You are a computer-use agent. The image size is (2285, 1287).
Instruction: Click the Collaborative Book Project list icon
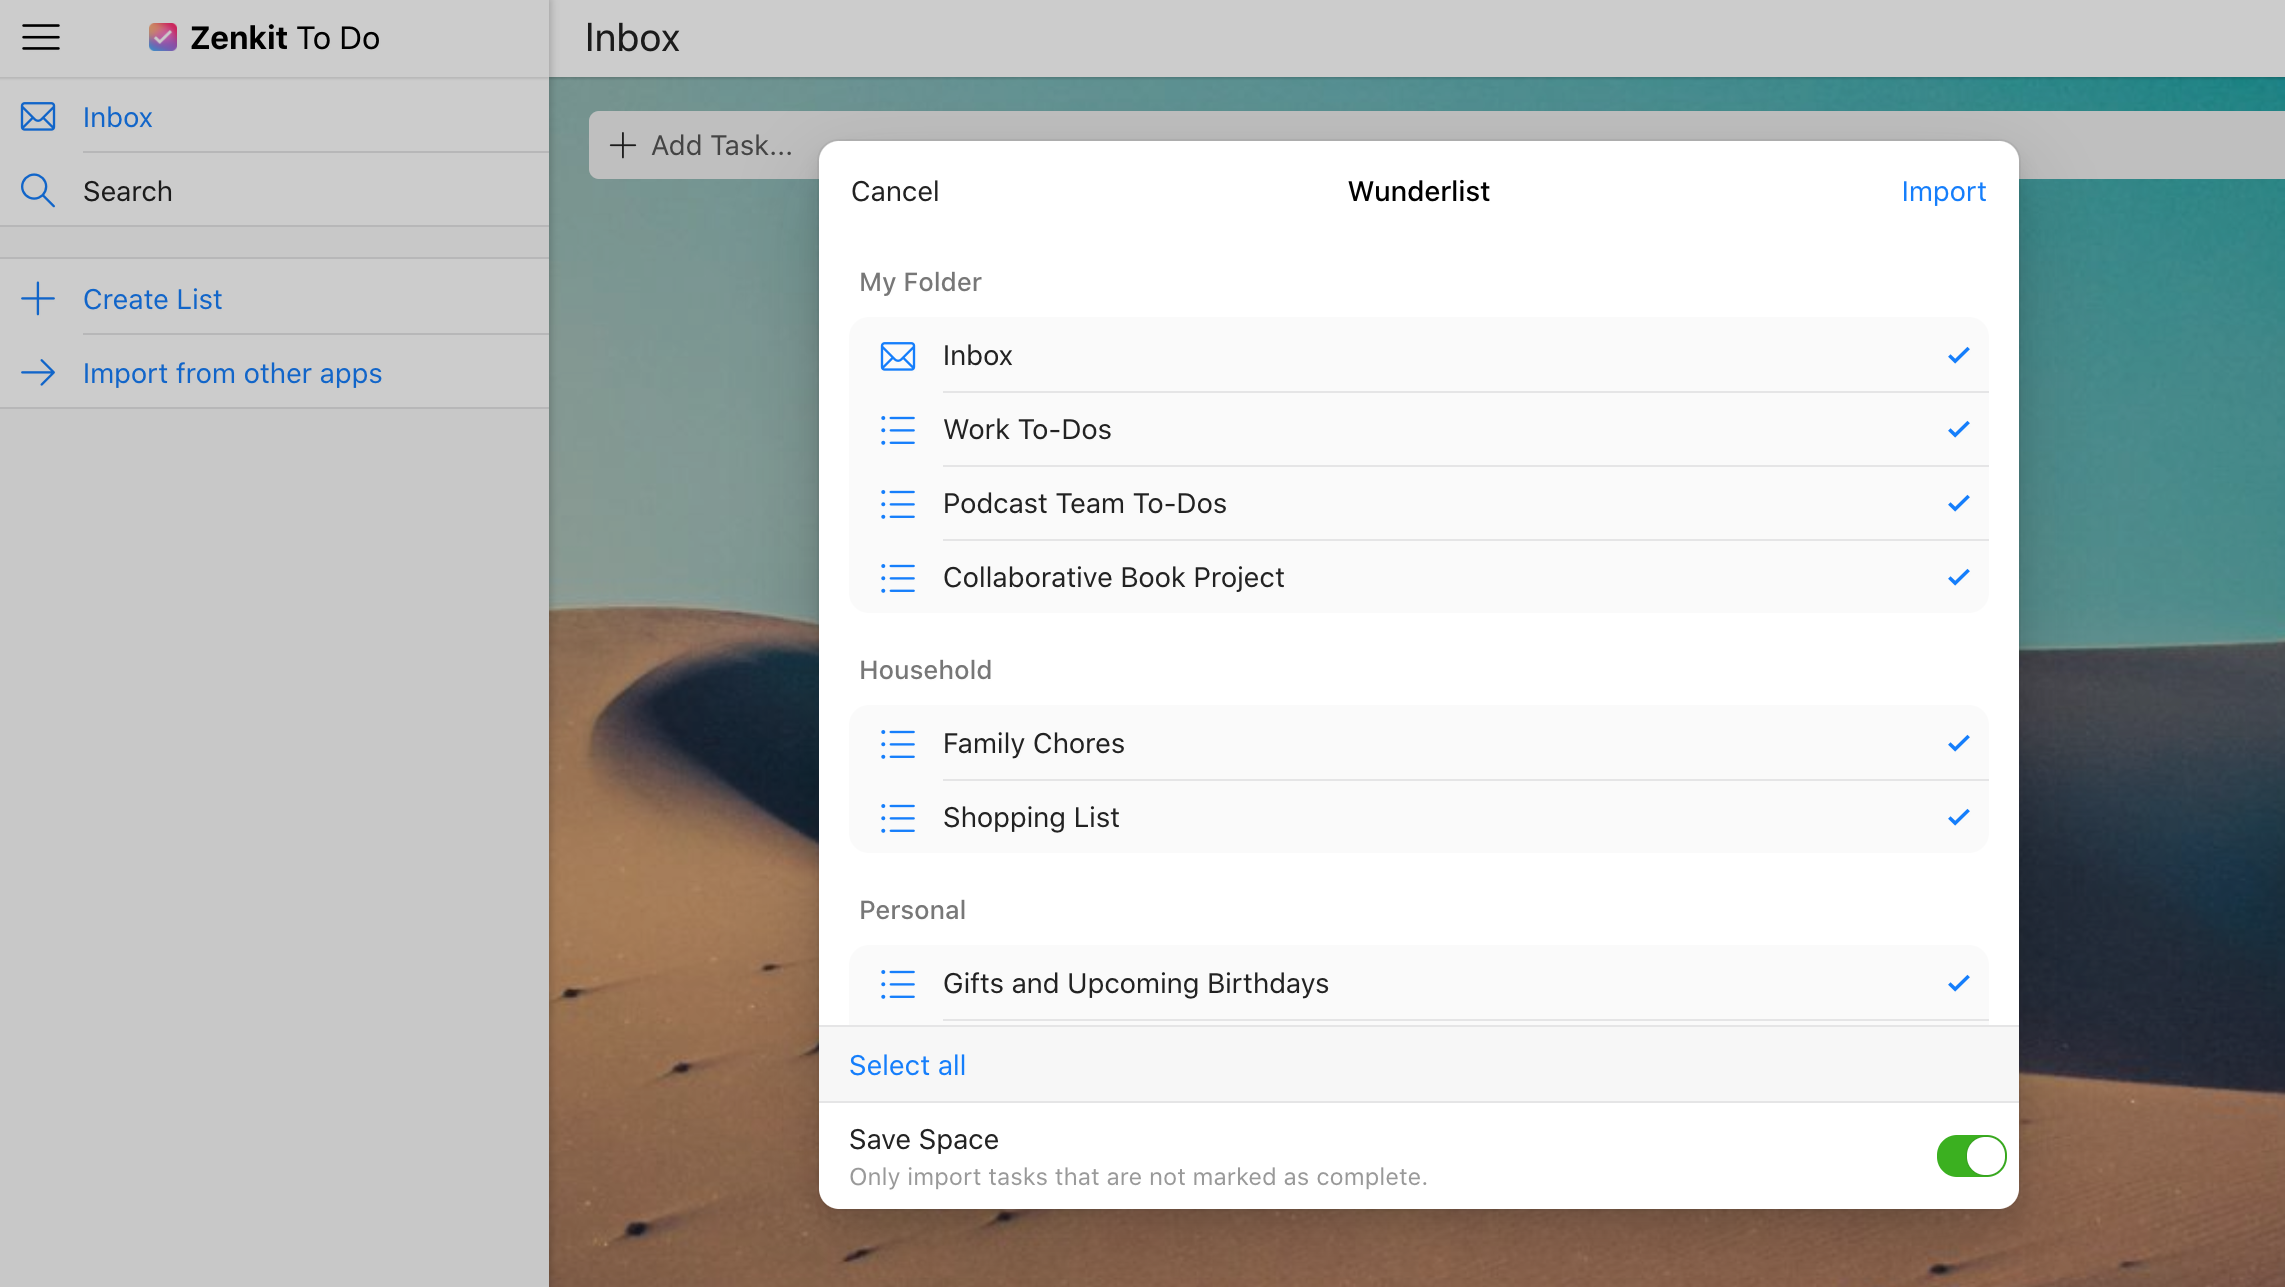tap(899, 578)
